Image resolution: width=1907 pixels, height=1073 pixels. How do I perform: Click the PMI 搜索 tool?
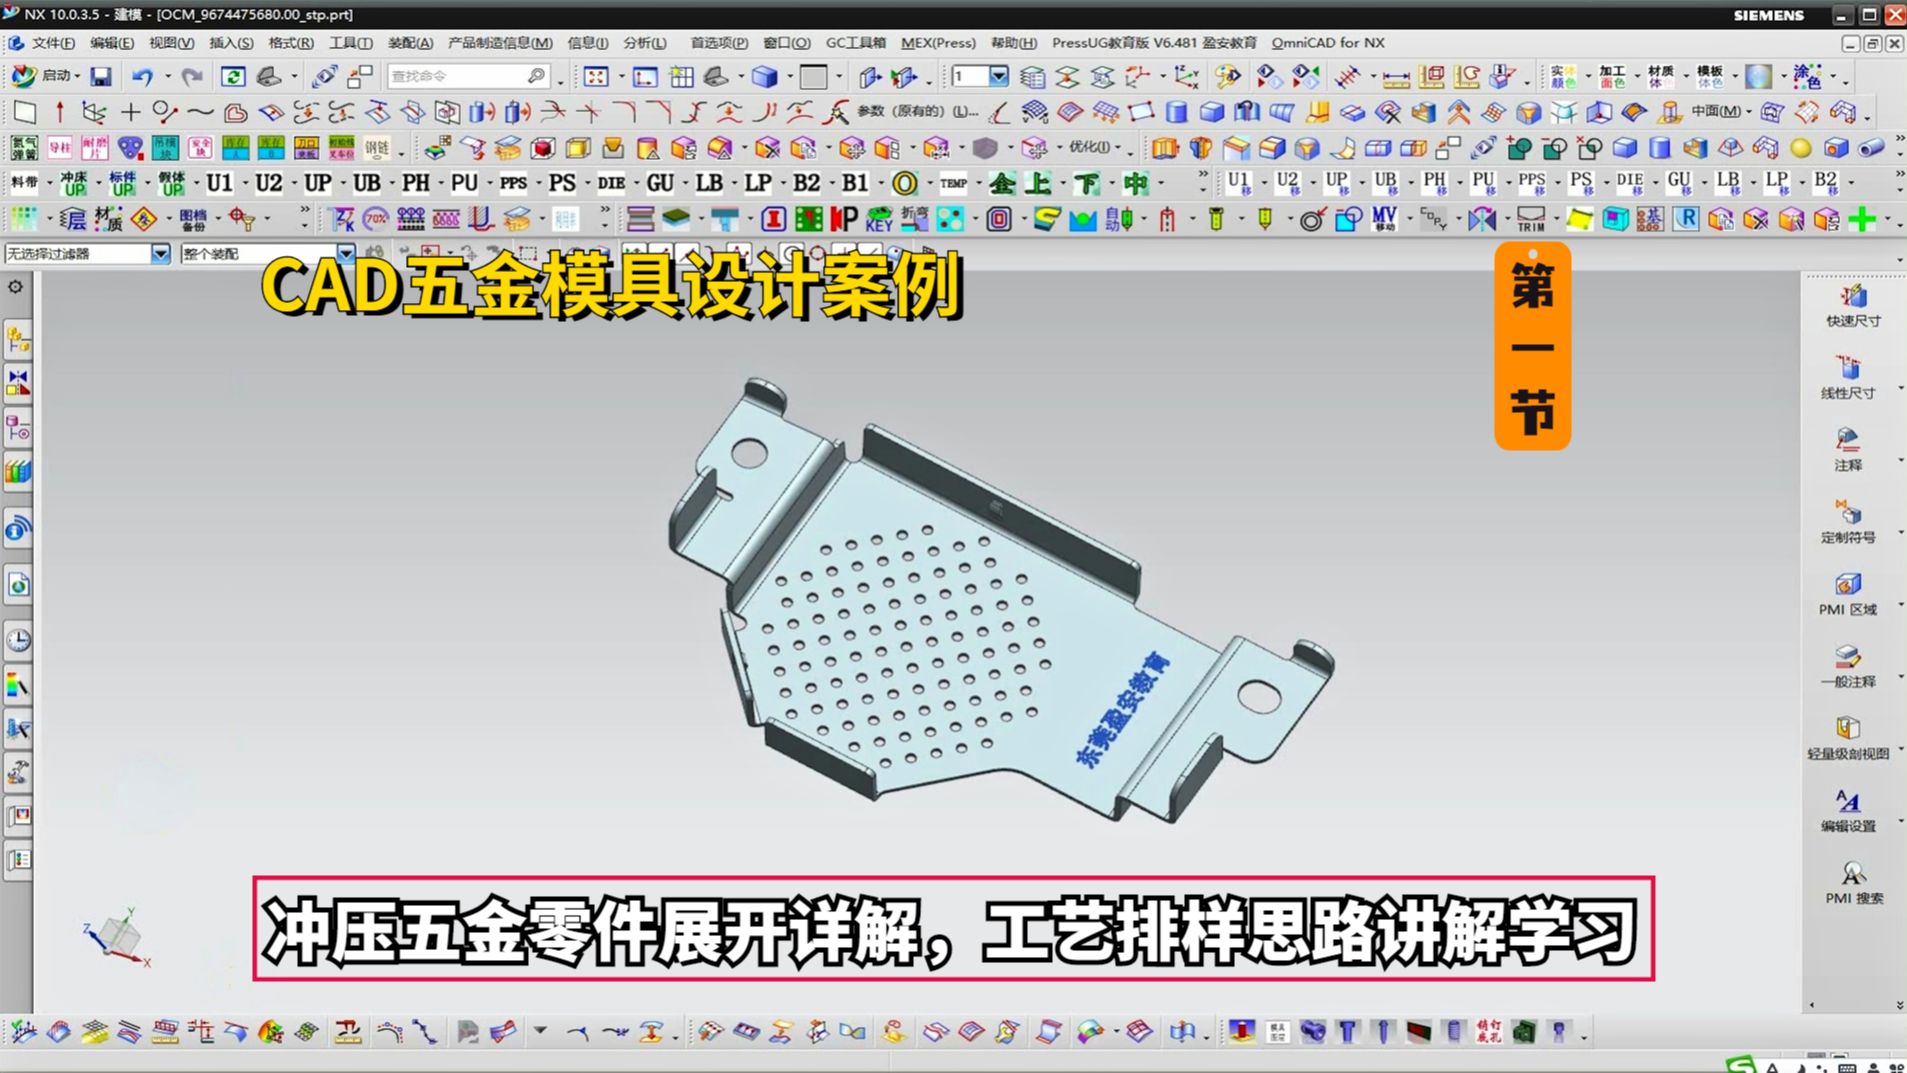1853,883
